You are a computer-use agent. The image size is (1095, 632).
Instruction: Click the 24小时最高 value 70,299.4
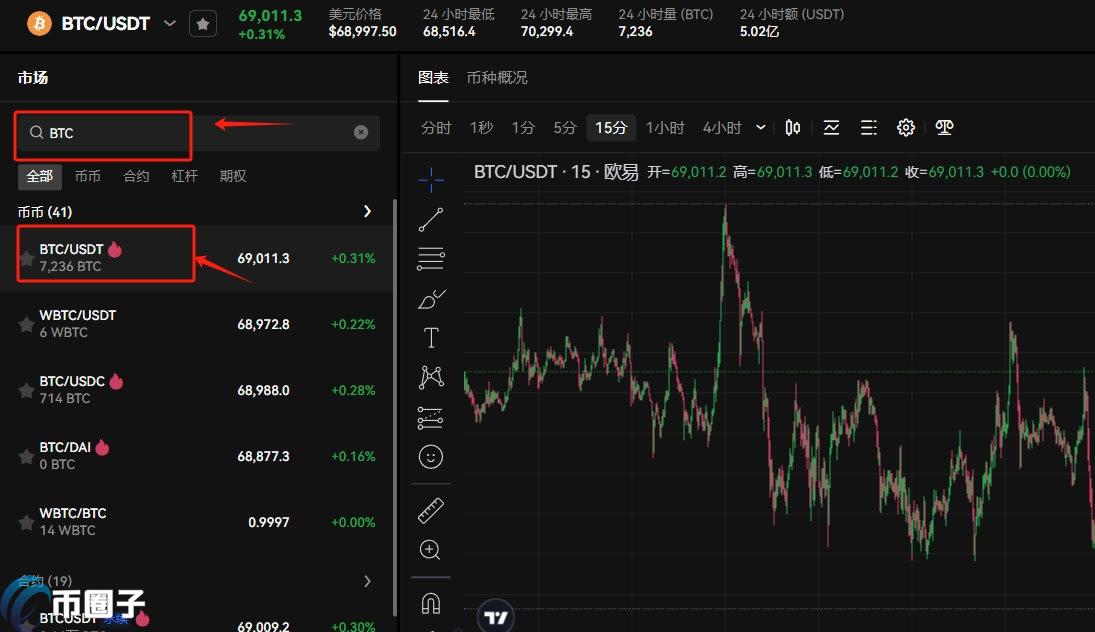[547, 31]
